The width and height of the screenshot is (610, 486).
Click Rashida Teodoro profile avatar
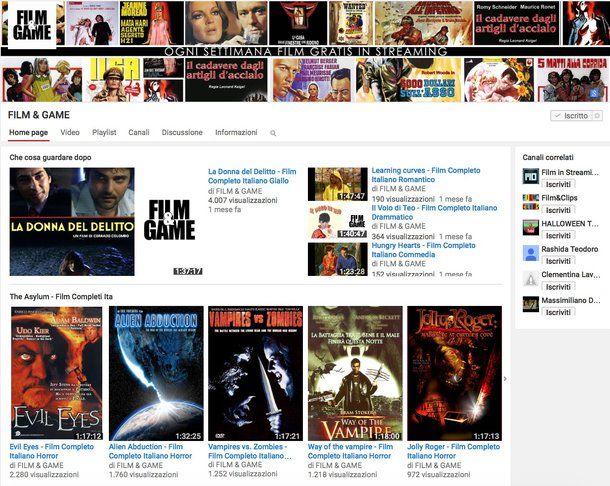531,253
